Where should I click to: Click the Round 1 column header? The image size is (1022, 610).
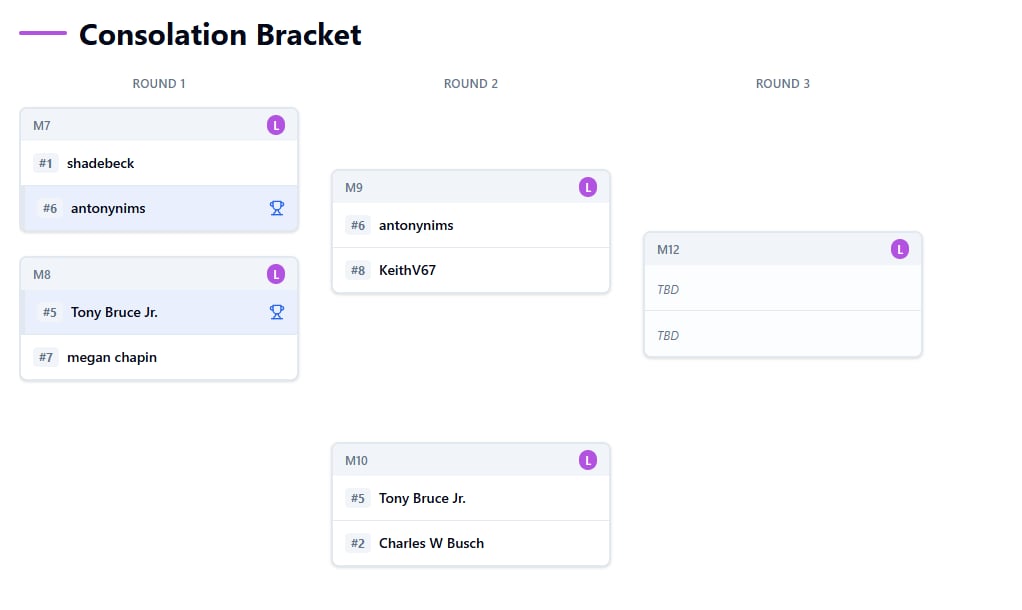pos(159,84)
